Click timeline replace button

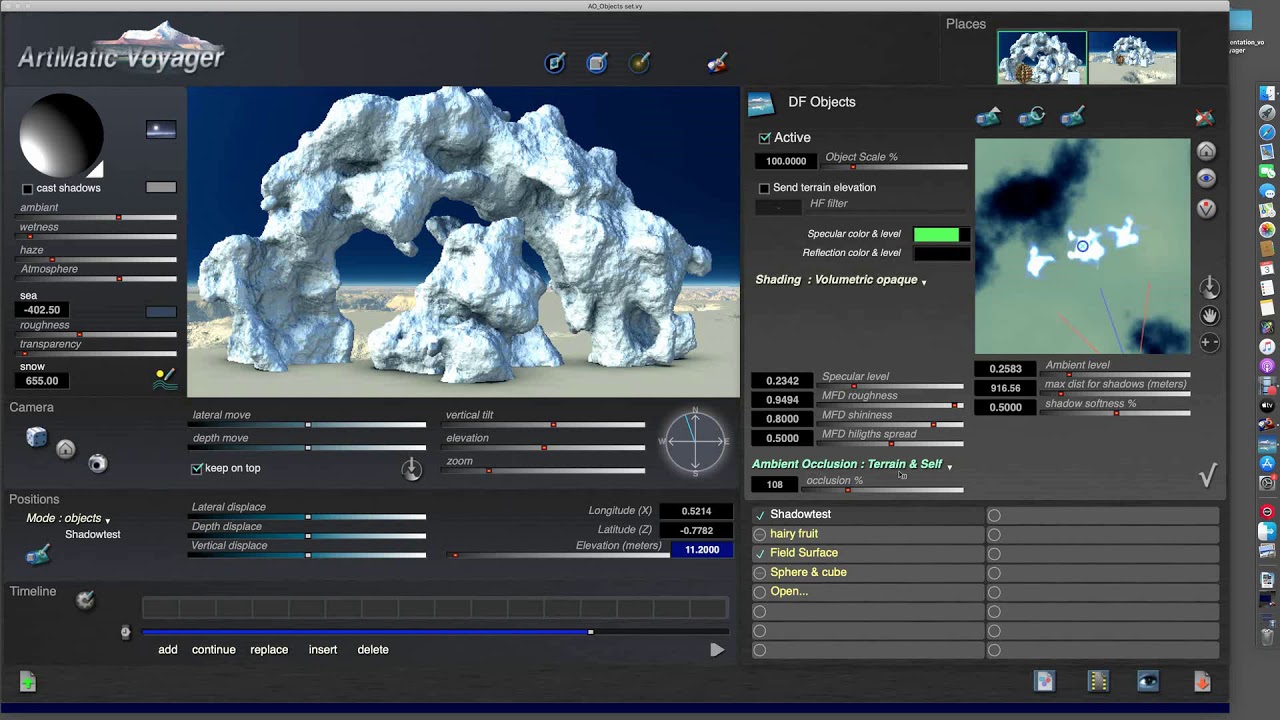pyautogui.click(x=269, y=650)
